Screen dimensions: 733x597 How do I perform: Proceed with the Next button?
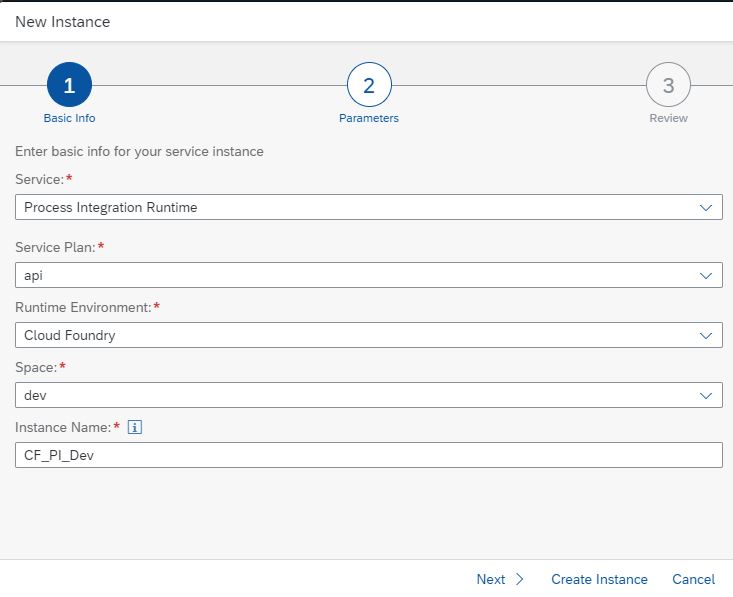tap(500, 579)
